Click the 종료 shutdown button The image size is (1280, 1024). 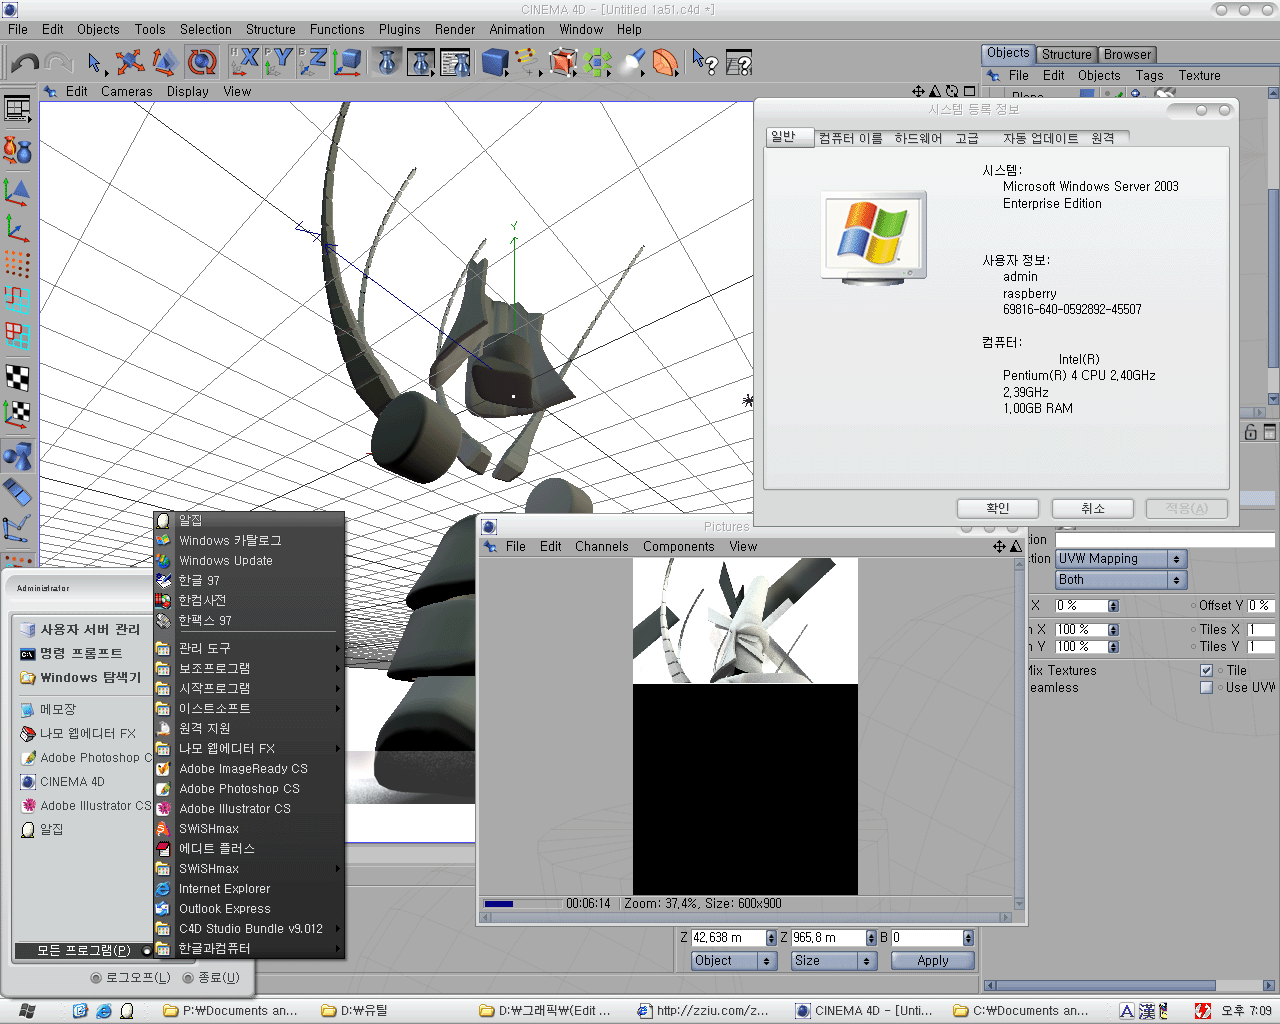211,977
